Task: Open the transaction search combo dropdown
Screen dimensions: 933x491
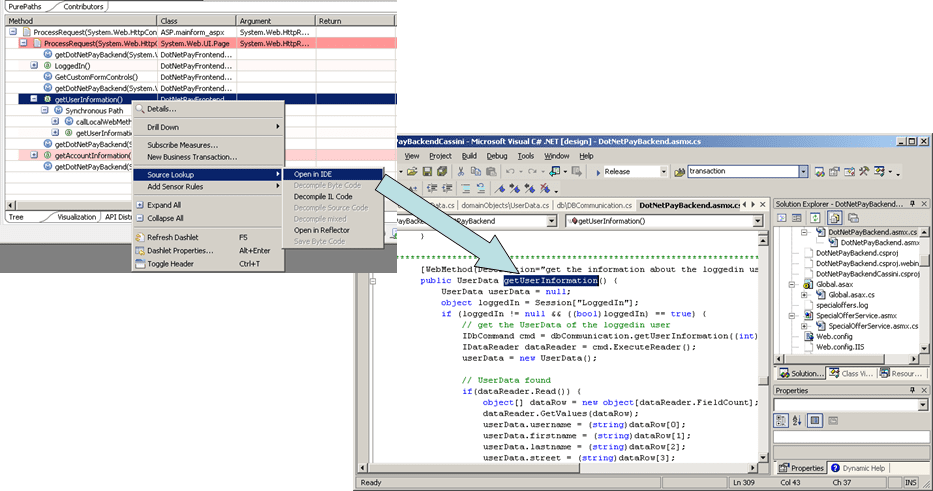Action: [803, 171]
